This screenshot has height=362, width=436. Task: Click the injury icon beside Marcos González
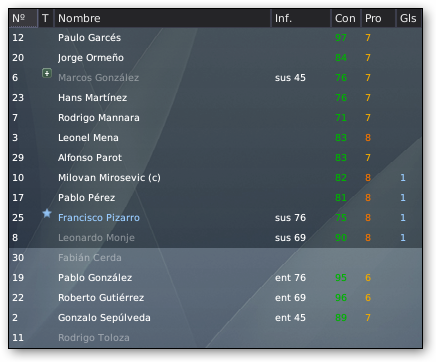point(47,73)
